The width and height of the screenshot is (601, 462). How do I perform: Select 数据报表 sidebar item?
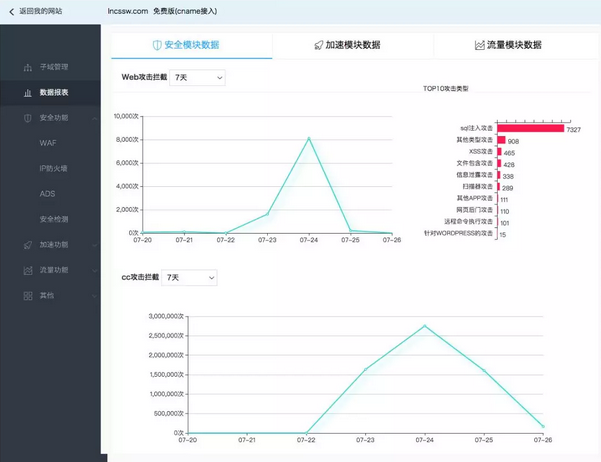[50, 93]
